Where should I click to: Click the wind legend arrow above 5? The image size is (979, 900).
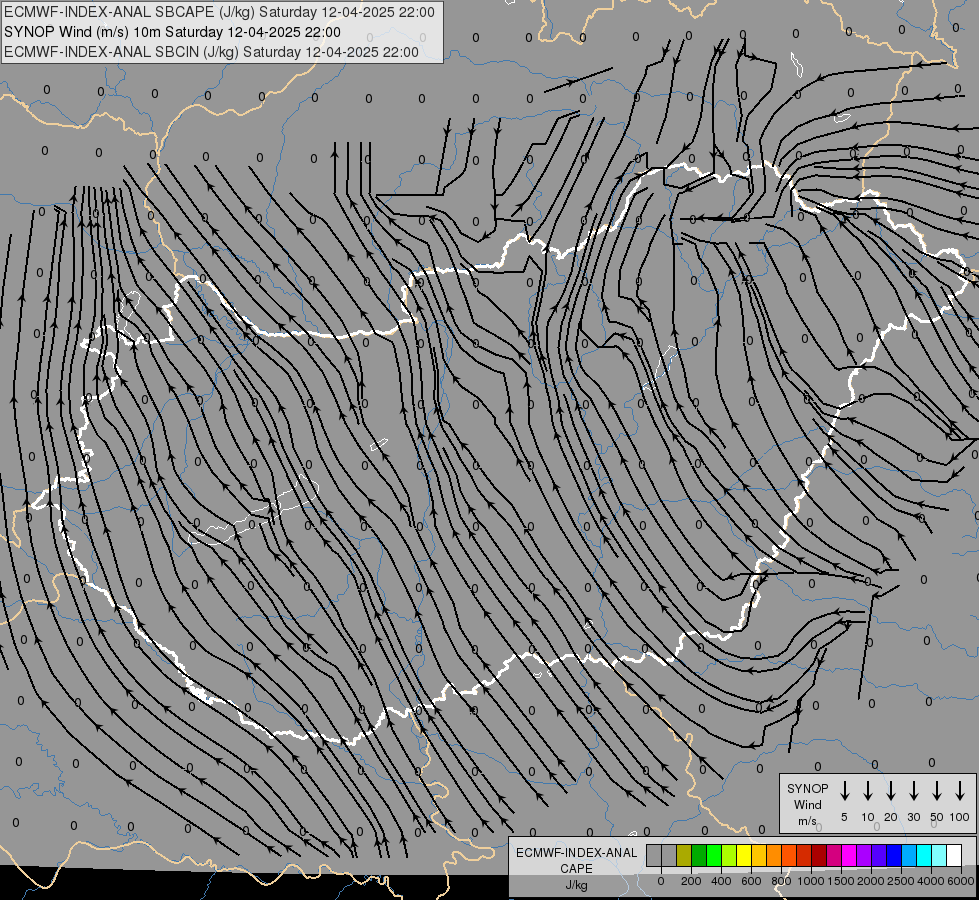tap(845, 791)
